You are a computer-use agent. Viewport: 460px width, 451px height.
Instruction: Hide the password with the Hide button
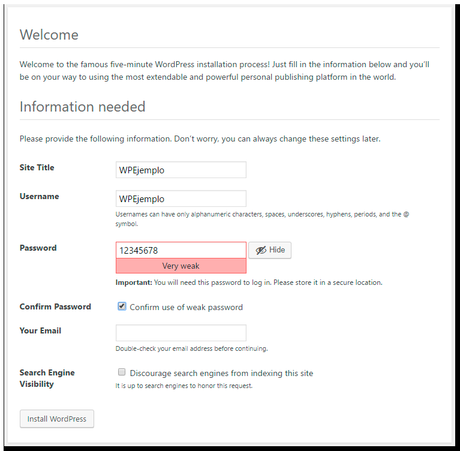coord(270,250)
